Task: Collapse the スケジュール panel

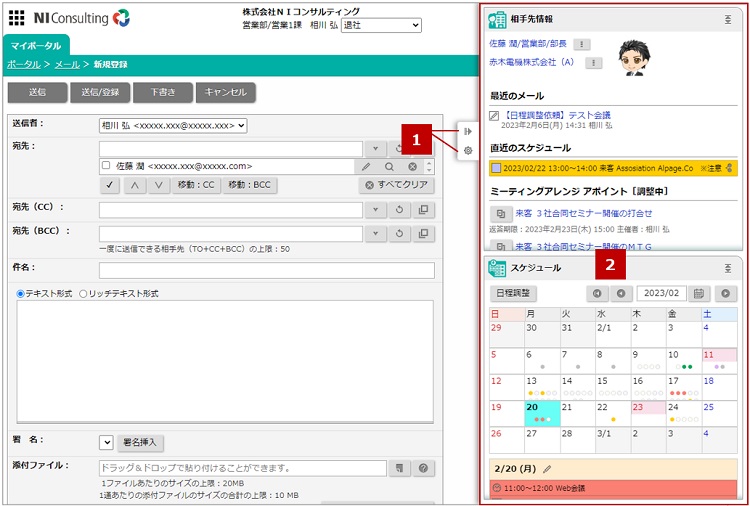Action: coord(728,268)
